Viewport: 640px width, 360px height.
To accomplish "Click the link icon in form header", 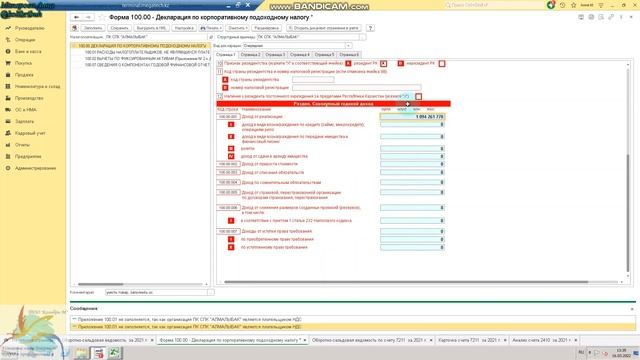I will 611,17.
